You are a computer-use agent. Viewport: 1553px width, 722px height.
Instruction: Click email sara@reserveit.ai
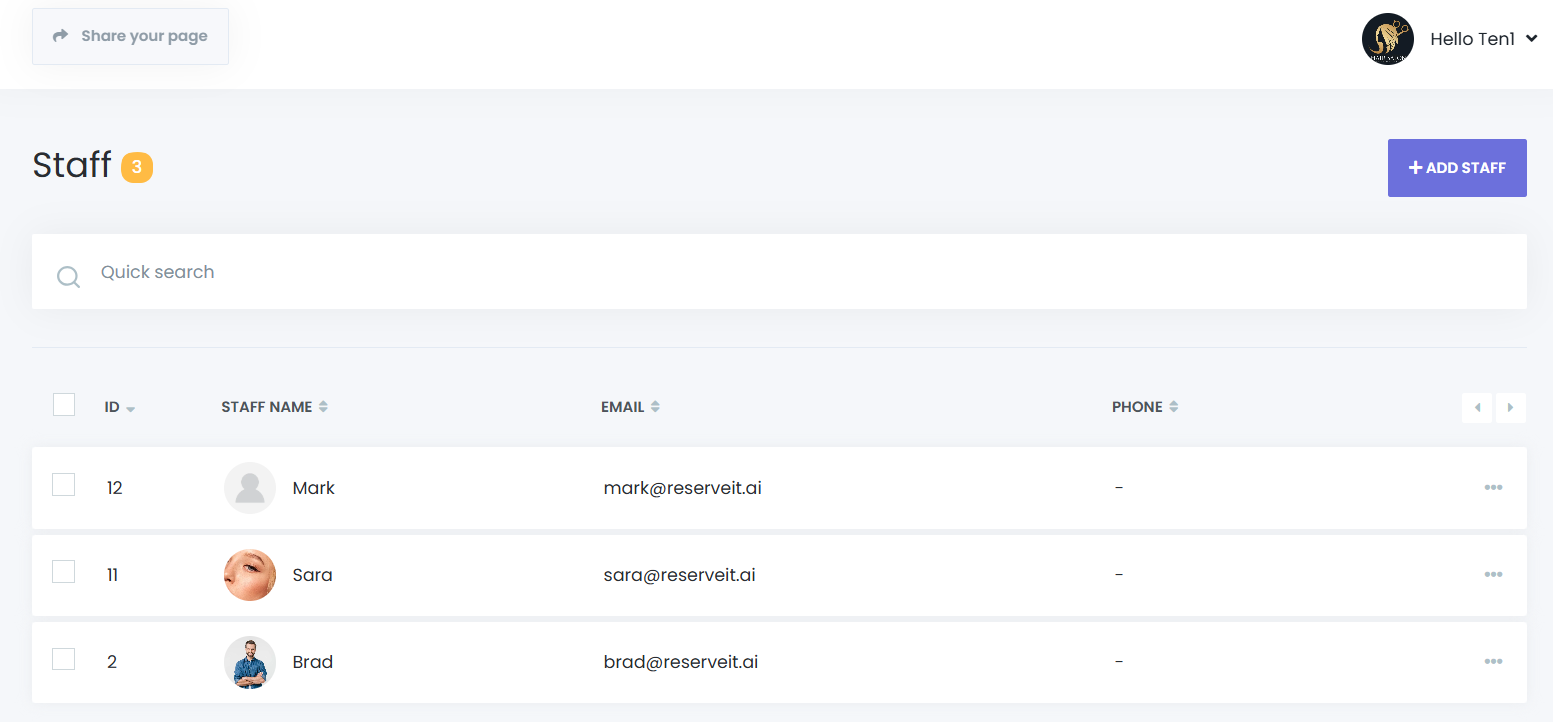679,575
